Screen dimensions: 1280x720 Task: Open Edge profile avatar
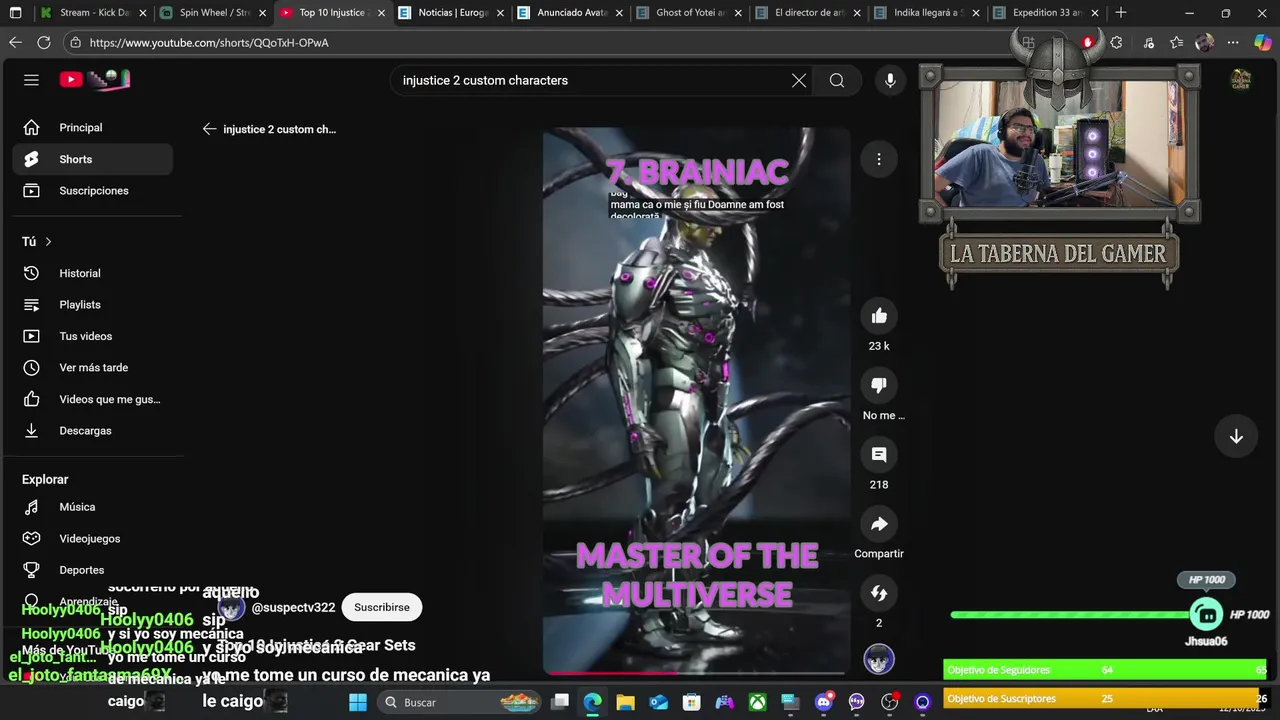(x=1204, y=43)
